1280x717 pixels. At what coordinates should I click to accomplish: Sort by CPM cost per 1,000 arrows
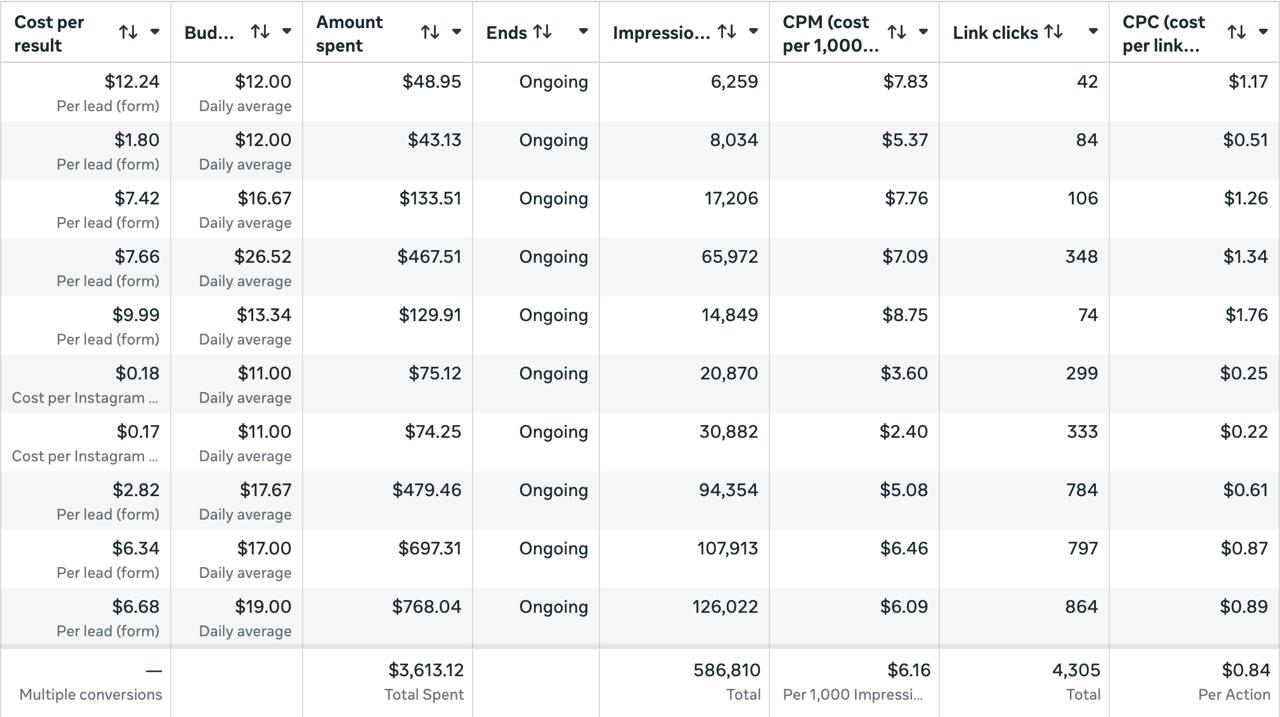pyautogui.click(x=897, y=32)
